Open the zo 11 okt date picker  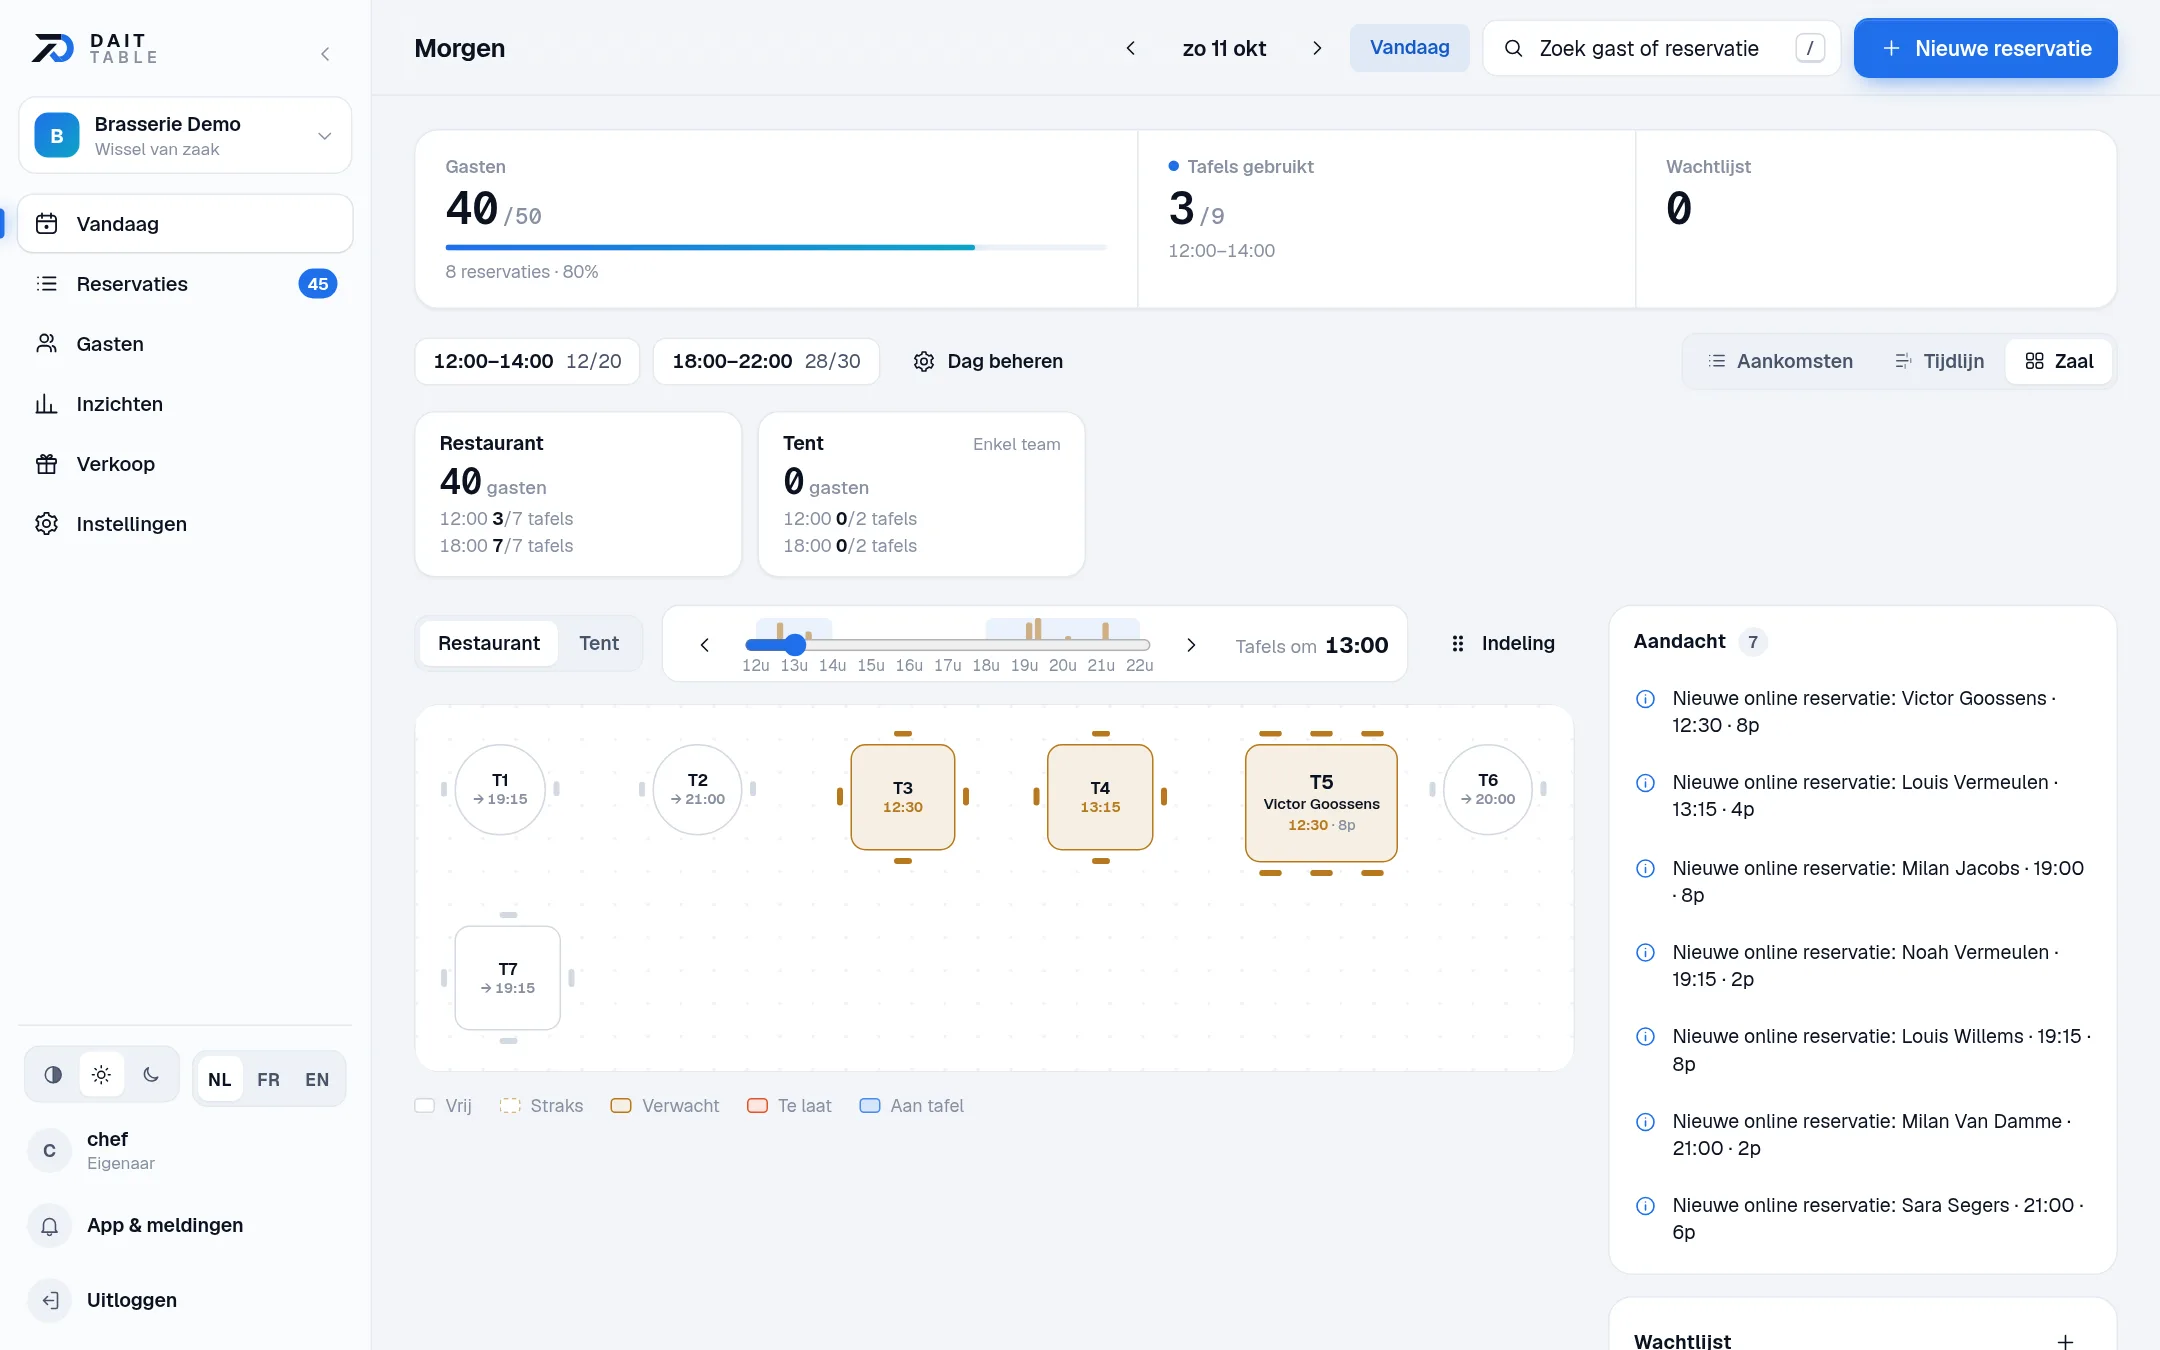point(1224,48)
